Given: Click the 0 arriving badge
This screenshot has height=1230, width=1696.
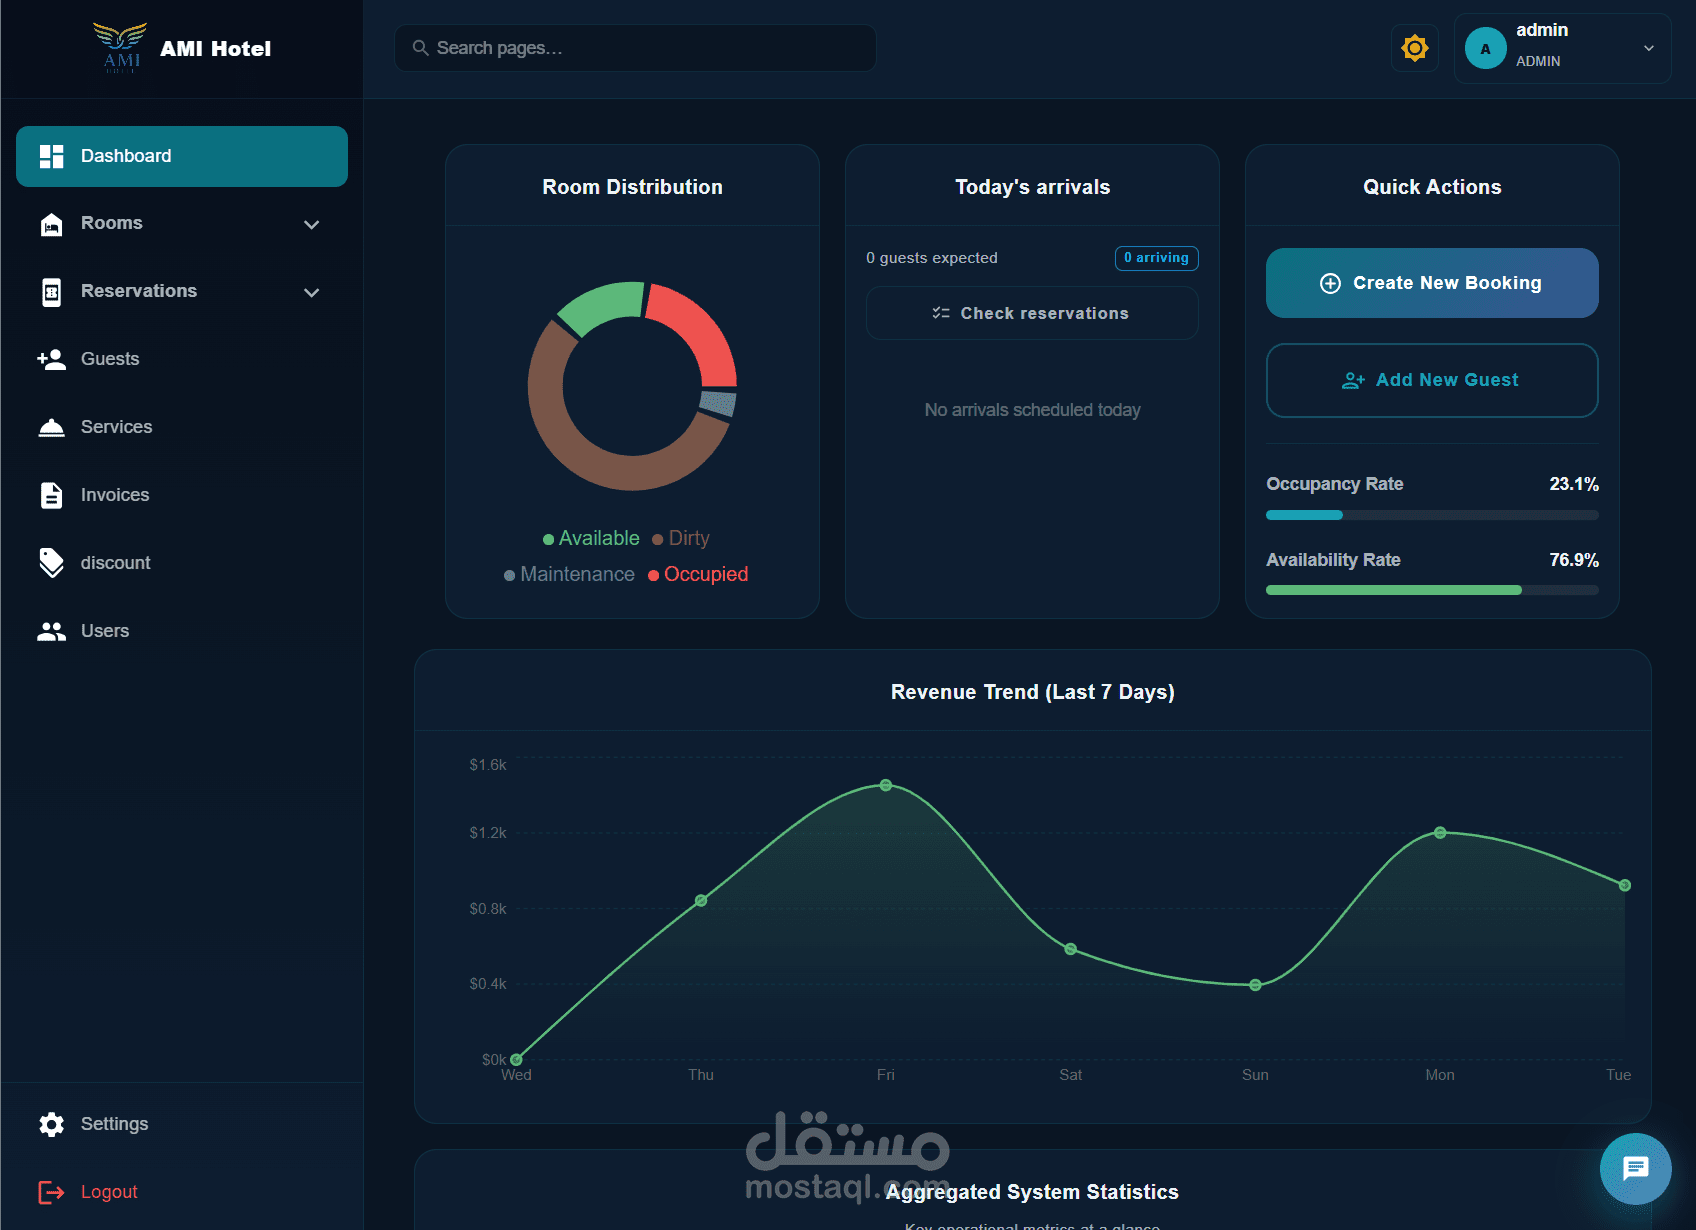Looking at the screenshot, I should pos(1157,258).
